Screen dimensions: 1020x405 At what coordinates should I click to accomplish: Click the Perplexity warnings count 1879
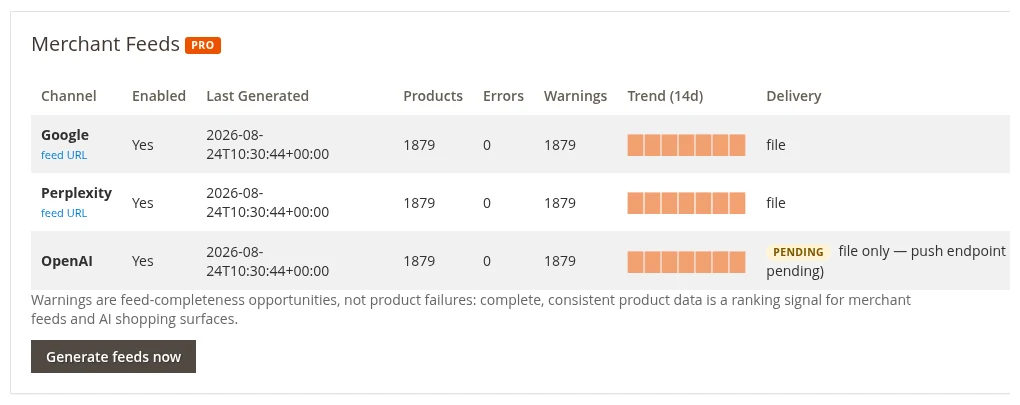click(x=560, y=203)
